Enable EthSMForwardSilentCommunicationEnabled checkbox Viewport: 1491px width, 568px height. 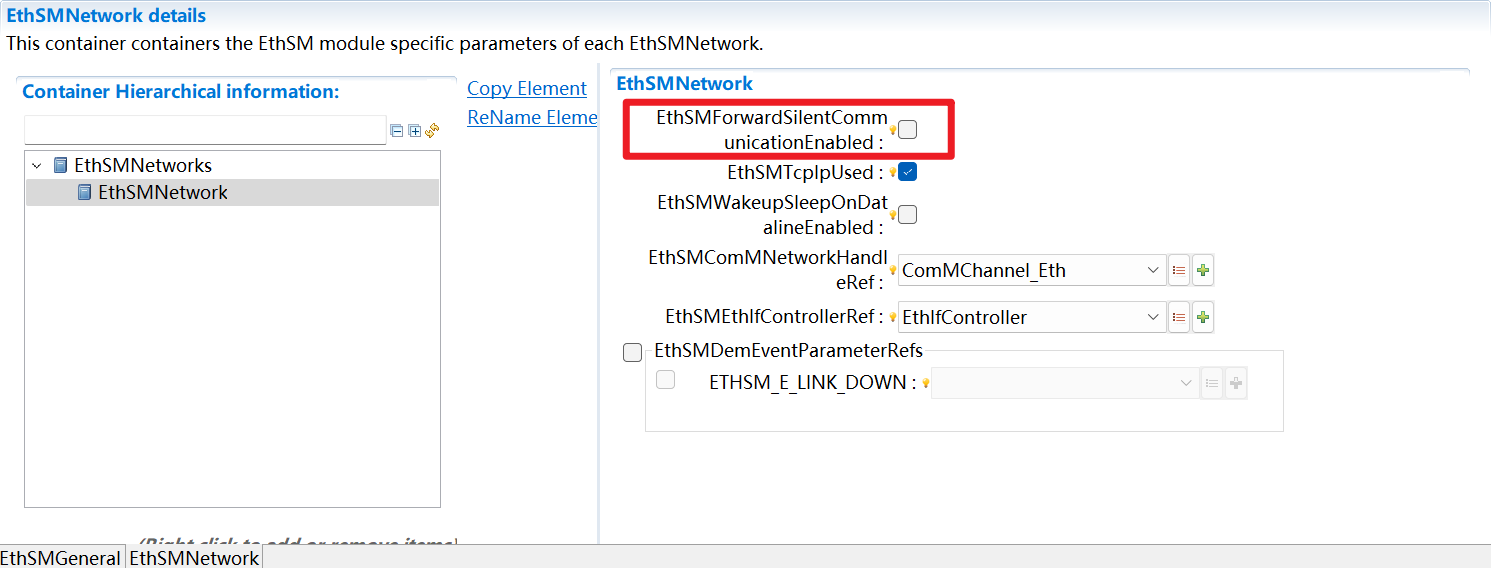(x=907, y=129)
